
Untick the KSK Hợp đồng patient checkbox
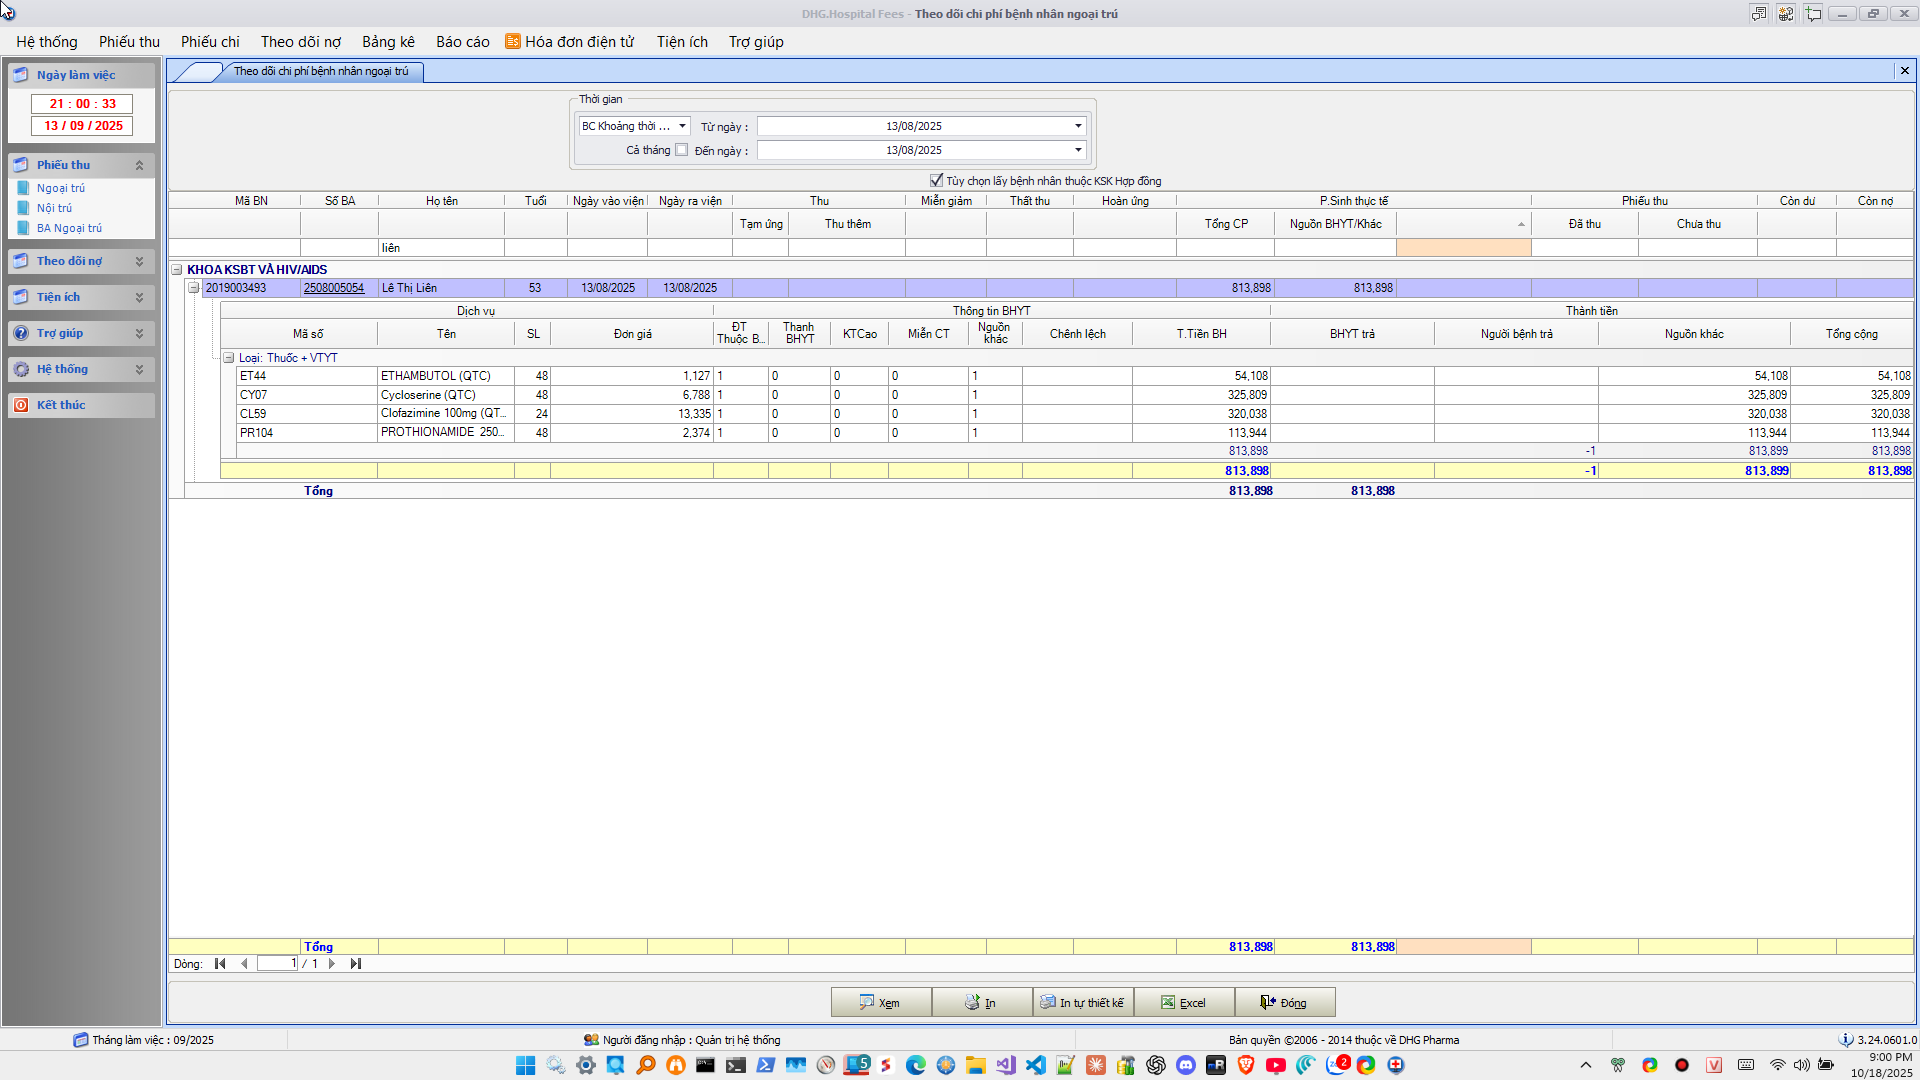click(x=936, y=181)
